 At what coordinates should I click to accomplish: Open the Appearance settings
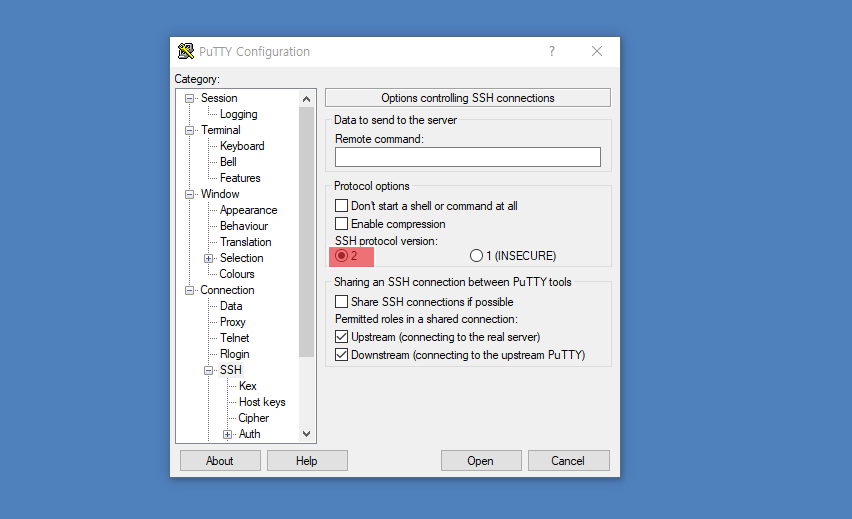(x=248, y=210)
